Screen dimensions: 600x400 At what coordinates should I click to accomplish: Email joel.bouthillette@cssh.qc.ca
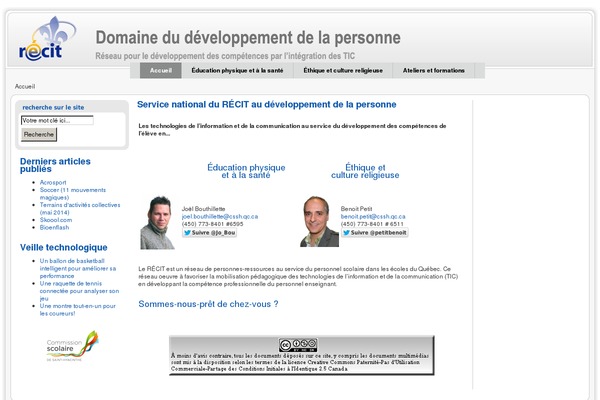click(x=219, y=216)
